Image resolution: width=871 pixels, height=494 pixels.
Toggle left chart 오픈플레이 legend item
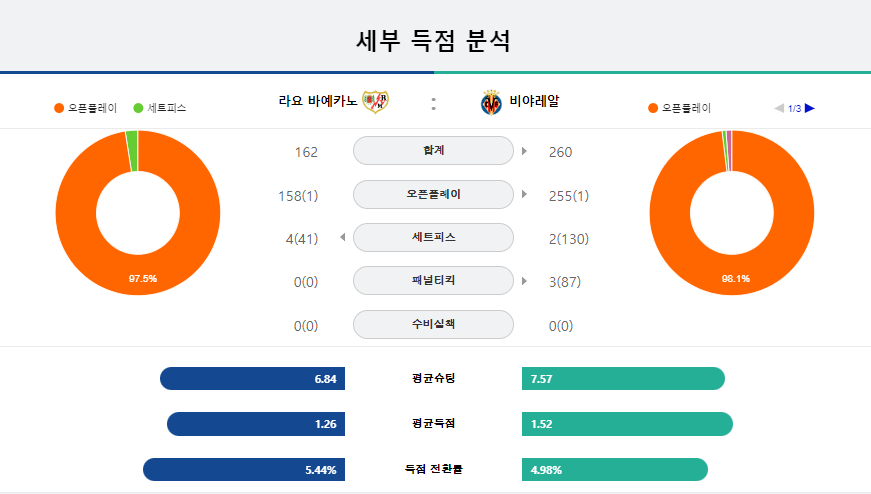pyautogui.click(x=86, y=108)
